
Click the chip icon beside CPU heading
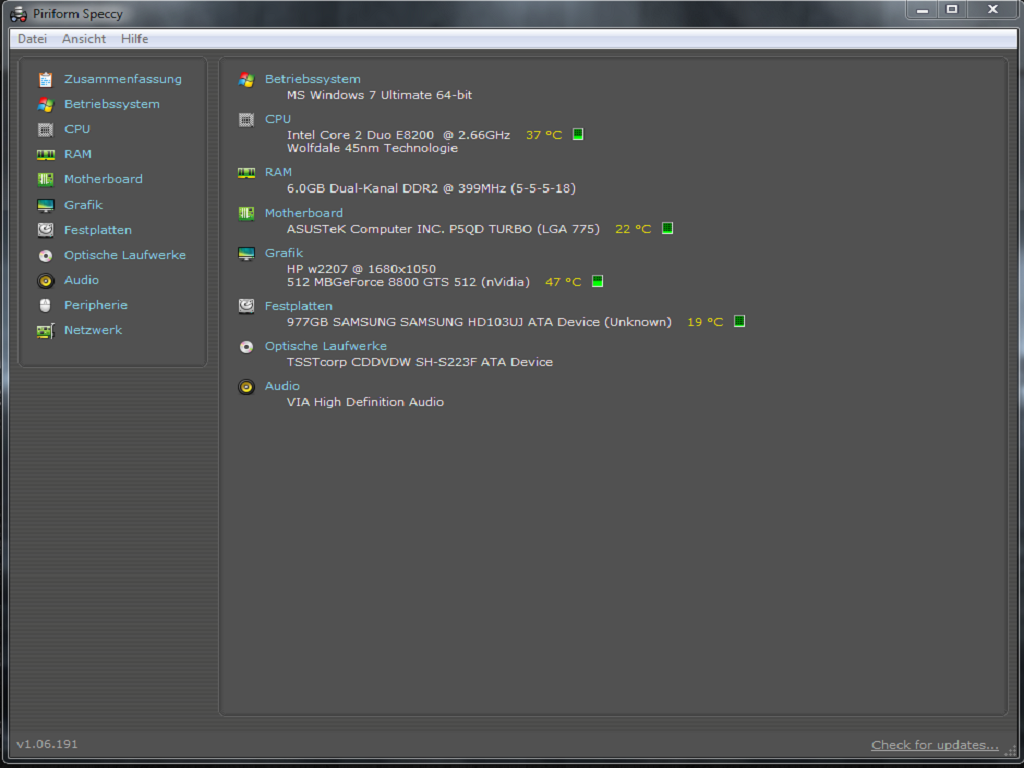point(246,120)
